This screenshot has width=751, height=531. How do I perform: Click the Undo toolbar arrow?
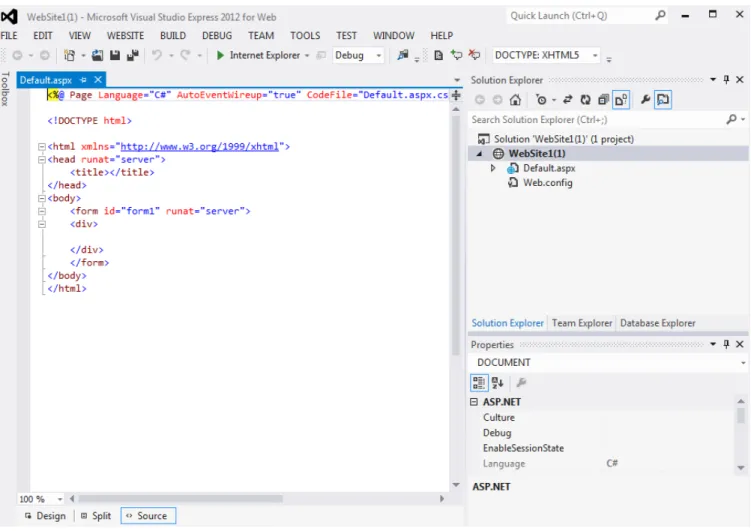tap(157, 56)
